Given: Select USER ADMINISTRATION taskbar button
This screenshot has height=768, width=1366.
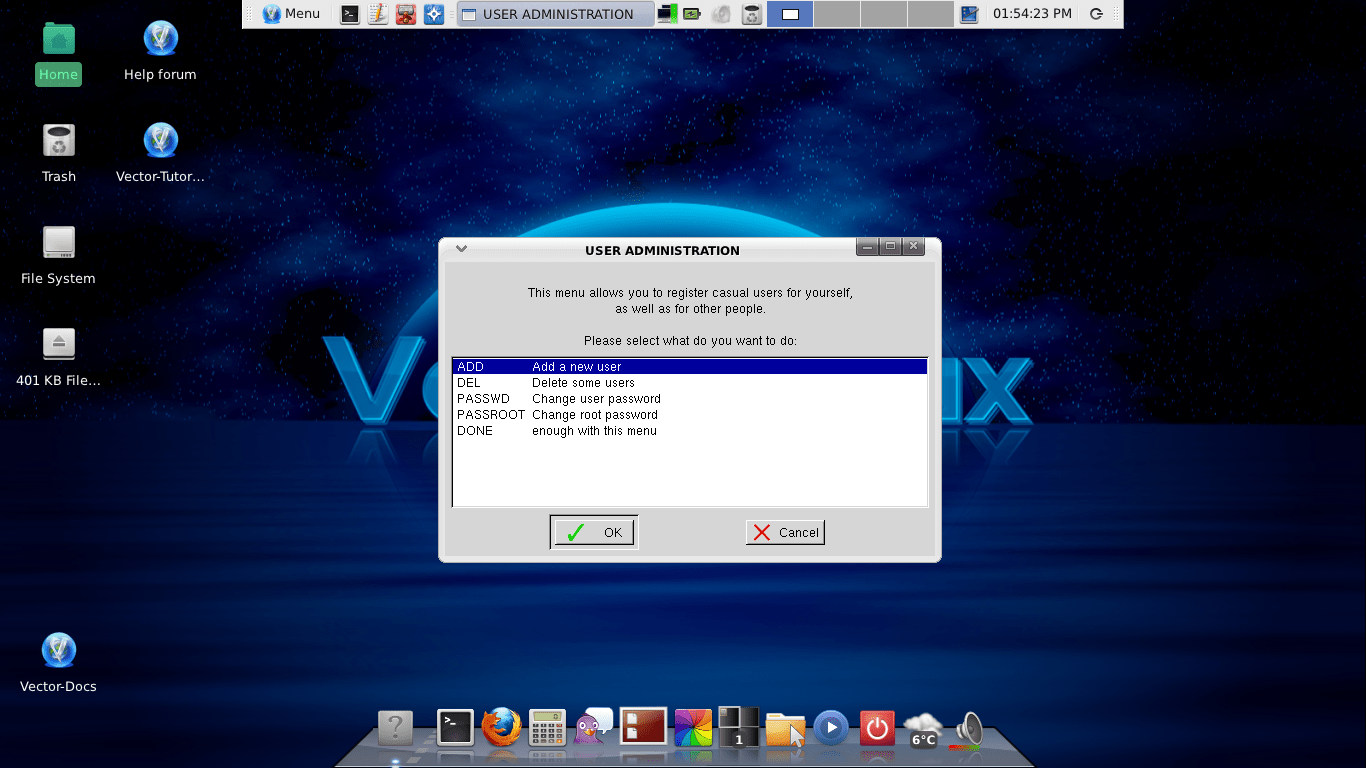Looking at the screenshot, I should (555, 14).
